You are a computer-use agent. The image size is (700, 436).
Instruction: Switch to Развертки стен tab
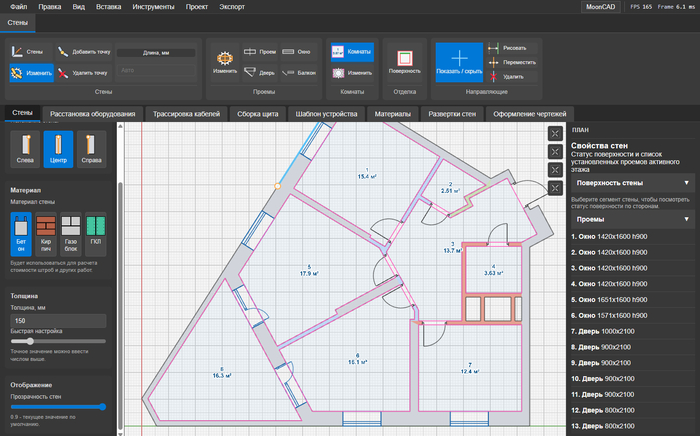452,114
